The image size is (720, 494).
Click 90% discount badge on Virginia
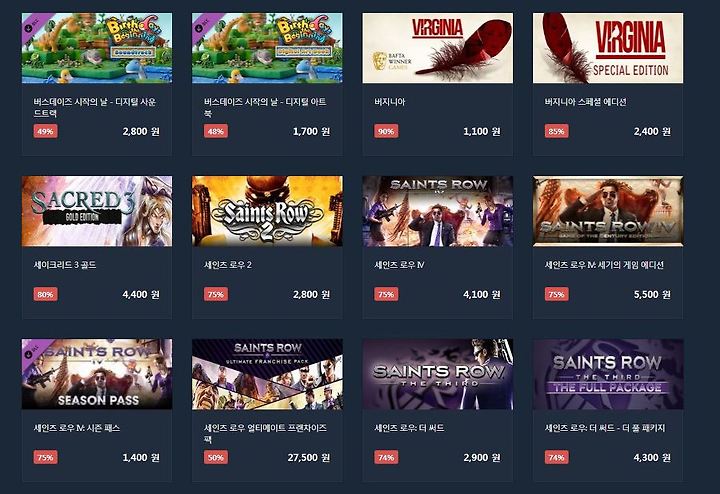coord(386,131)
